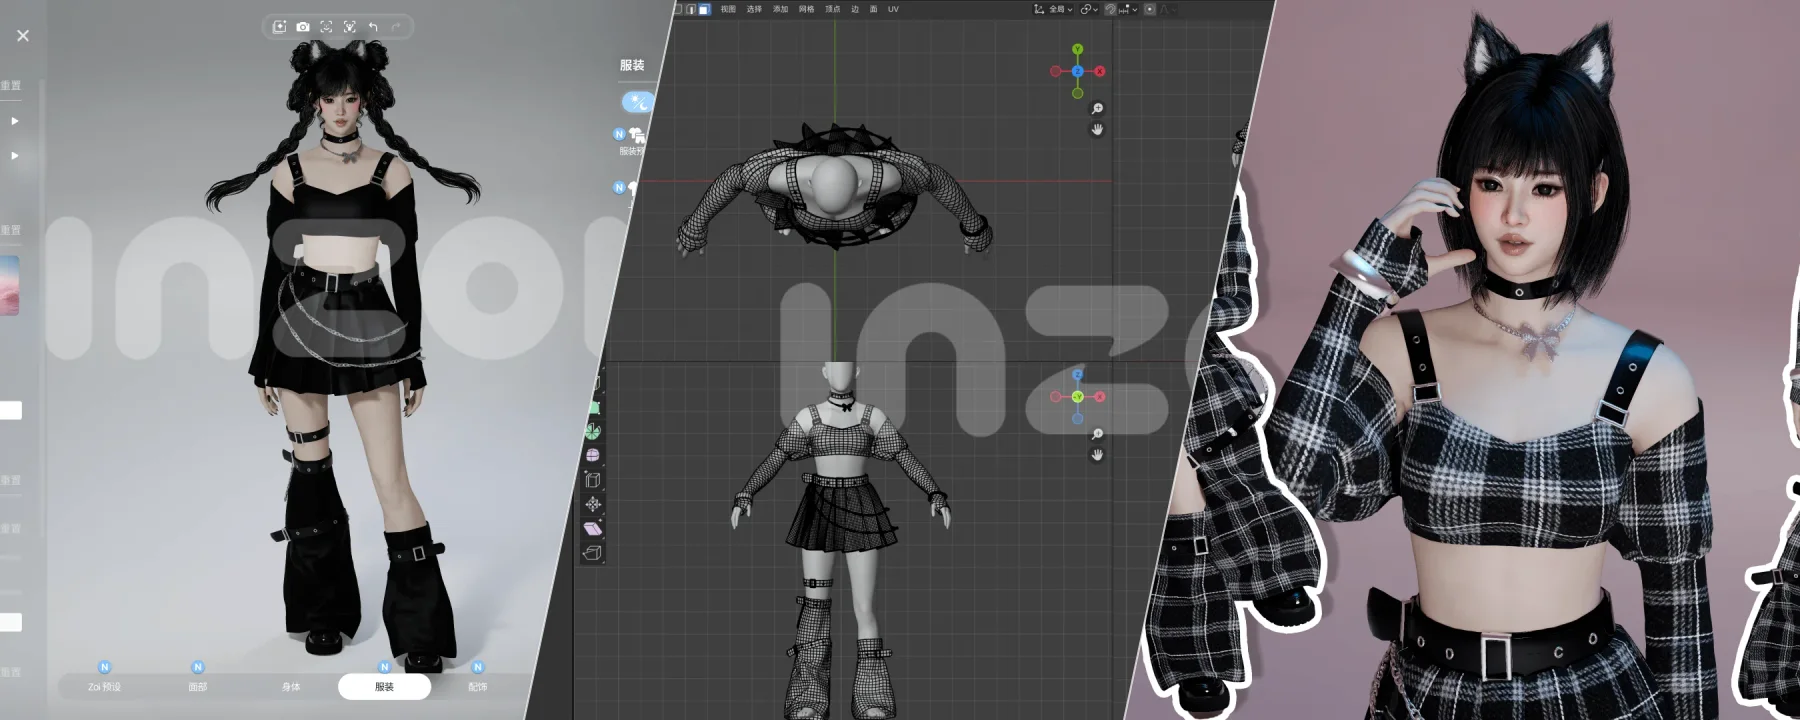Toggle the day/night outfit switch
The width and height of the screenshot is (1800, 720).
pyautogui.click(x=637, y=101)
